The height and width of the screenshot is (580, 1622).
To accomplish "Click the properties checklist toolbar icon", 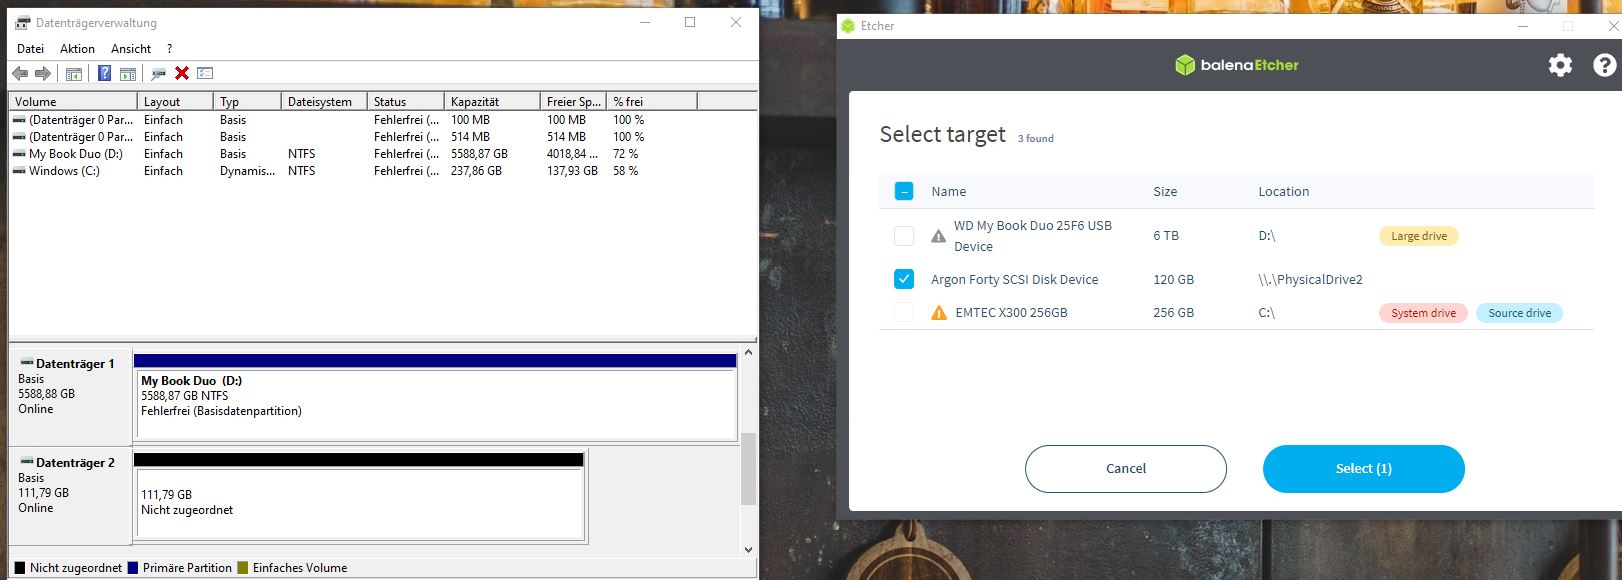I will 206,73.
